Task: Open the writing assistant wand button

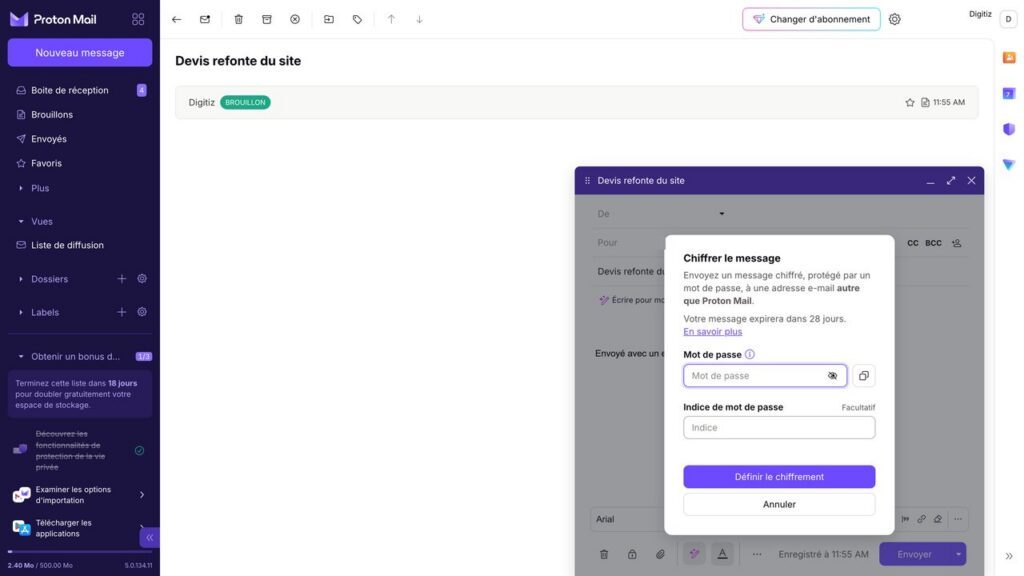Action: pos(694,554)
